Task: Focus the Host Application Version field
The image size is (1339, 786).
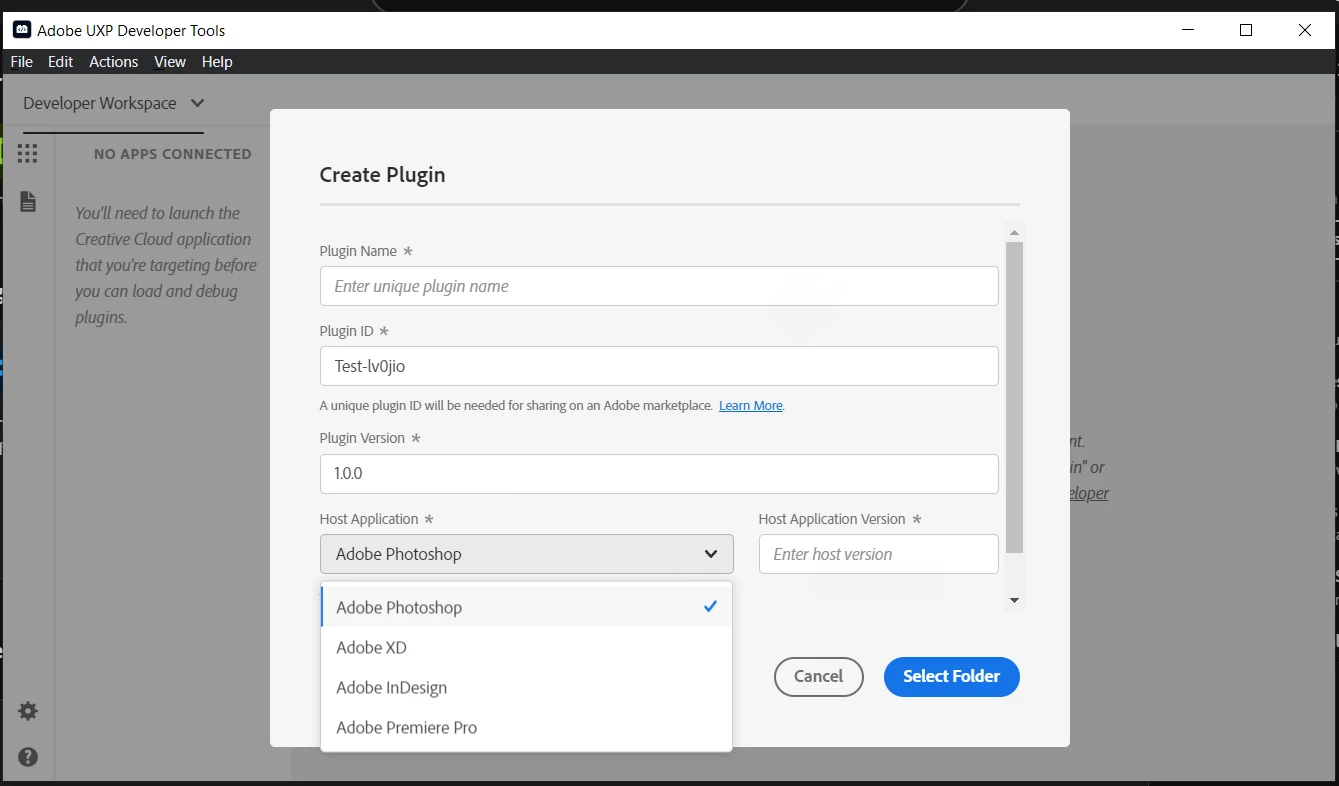Action: point(879,554)
